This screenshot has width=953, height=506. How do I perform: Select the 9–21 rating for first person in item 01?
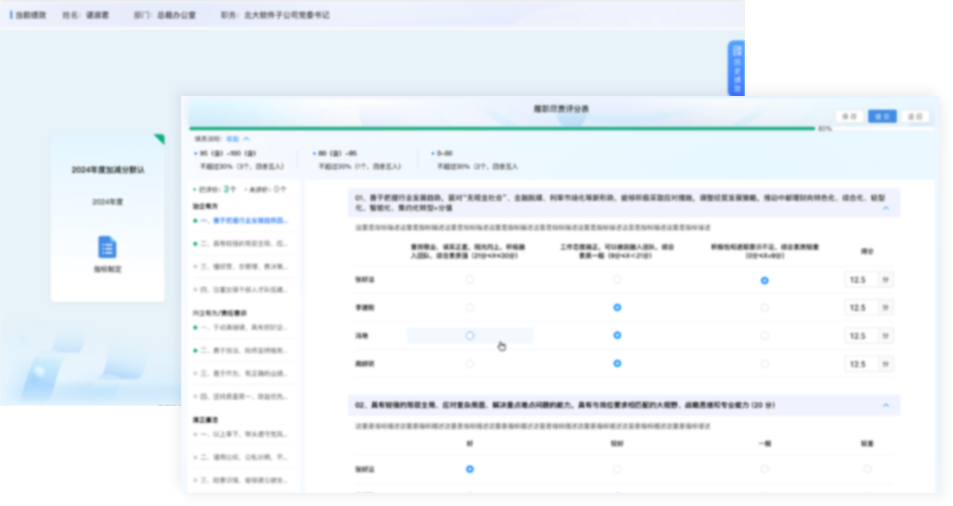(617, 279)
